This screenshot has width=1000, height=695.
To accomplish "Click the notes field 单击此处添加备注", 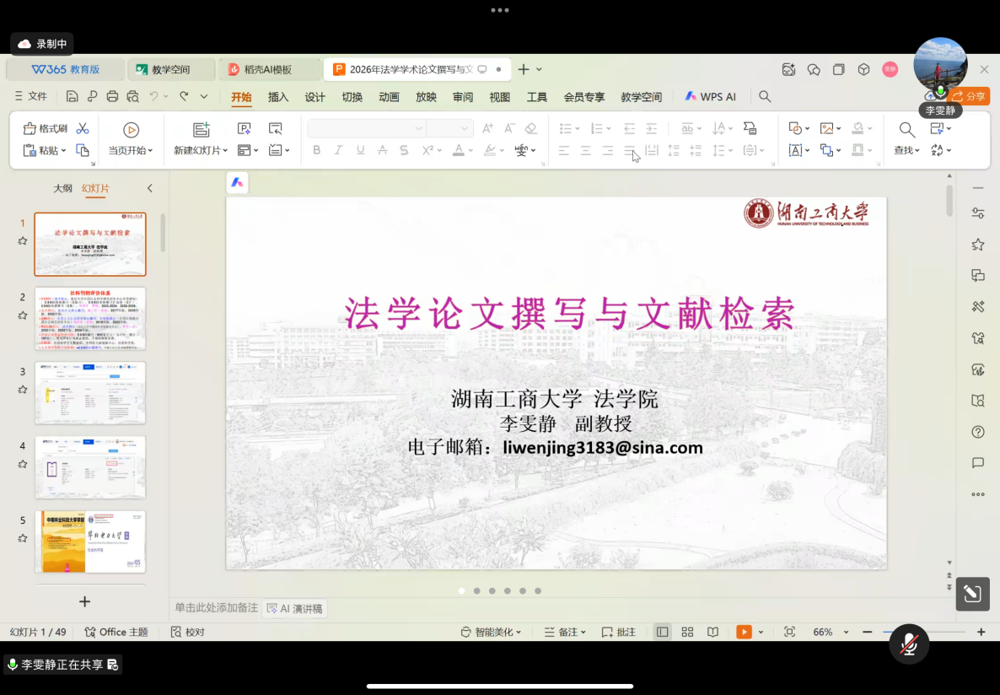I will point(216,608).
